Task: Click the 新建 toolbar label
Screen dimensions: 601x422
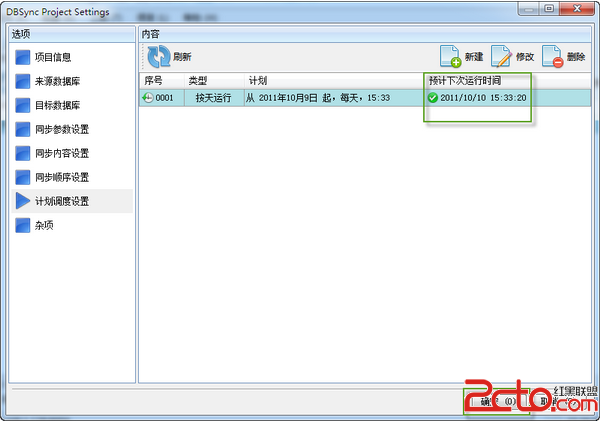Action: tap(474, 57)
